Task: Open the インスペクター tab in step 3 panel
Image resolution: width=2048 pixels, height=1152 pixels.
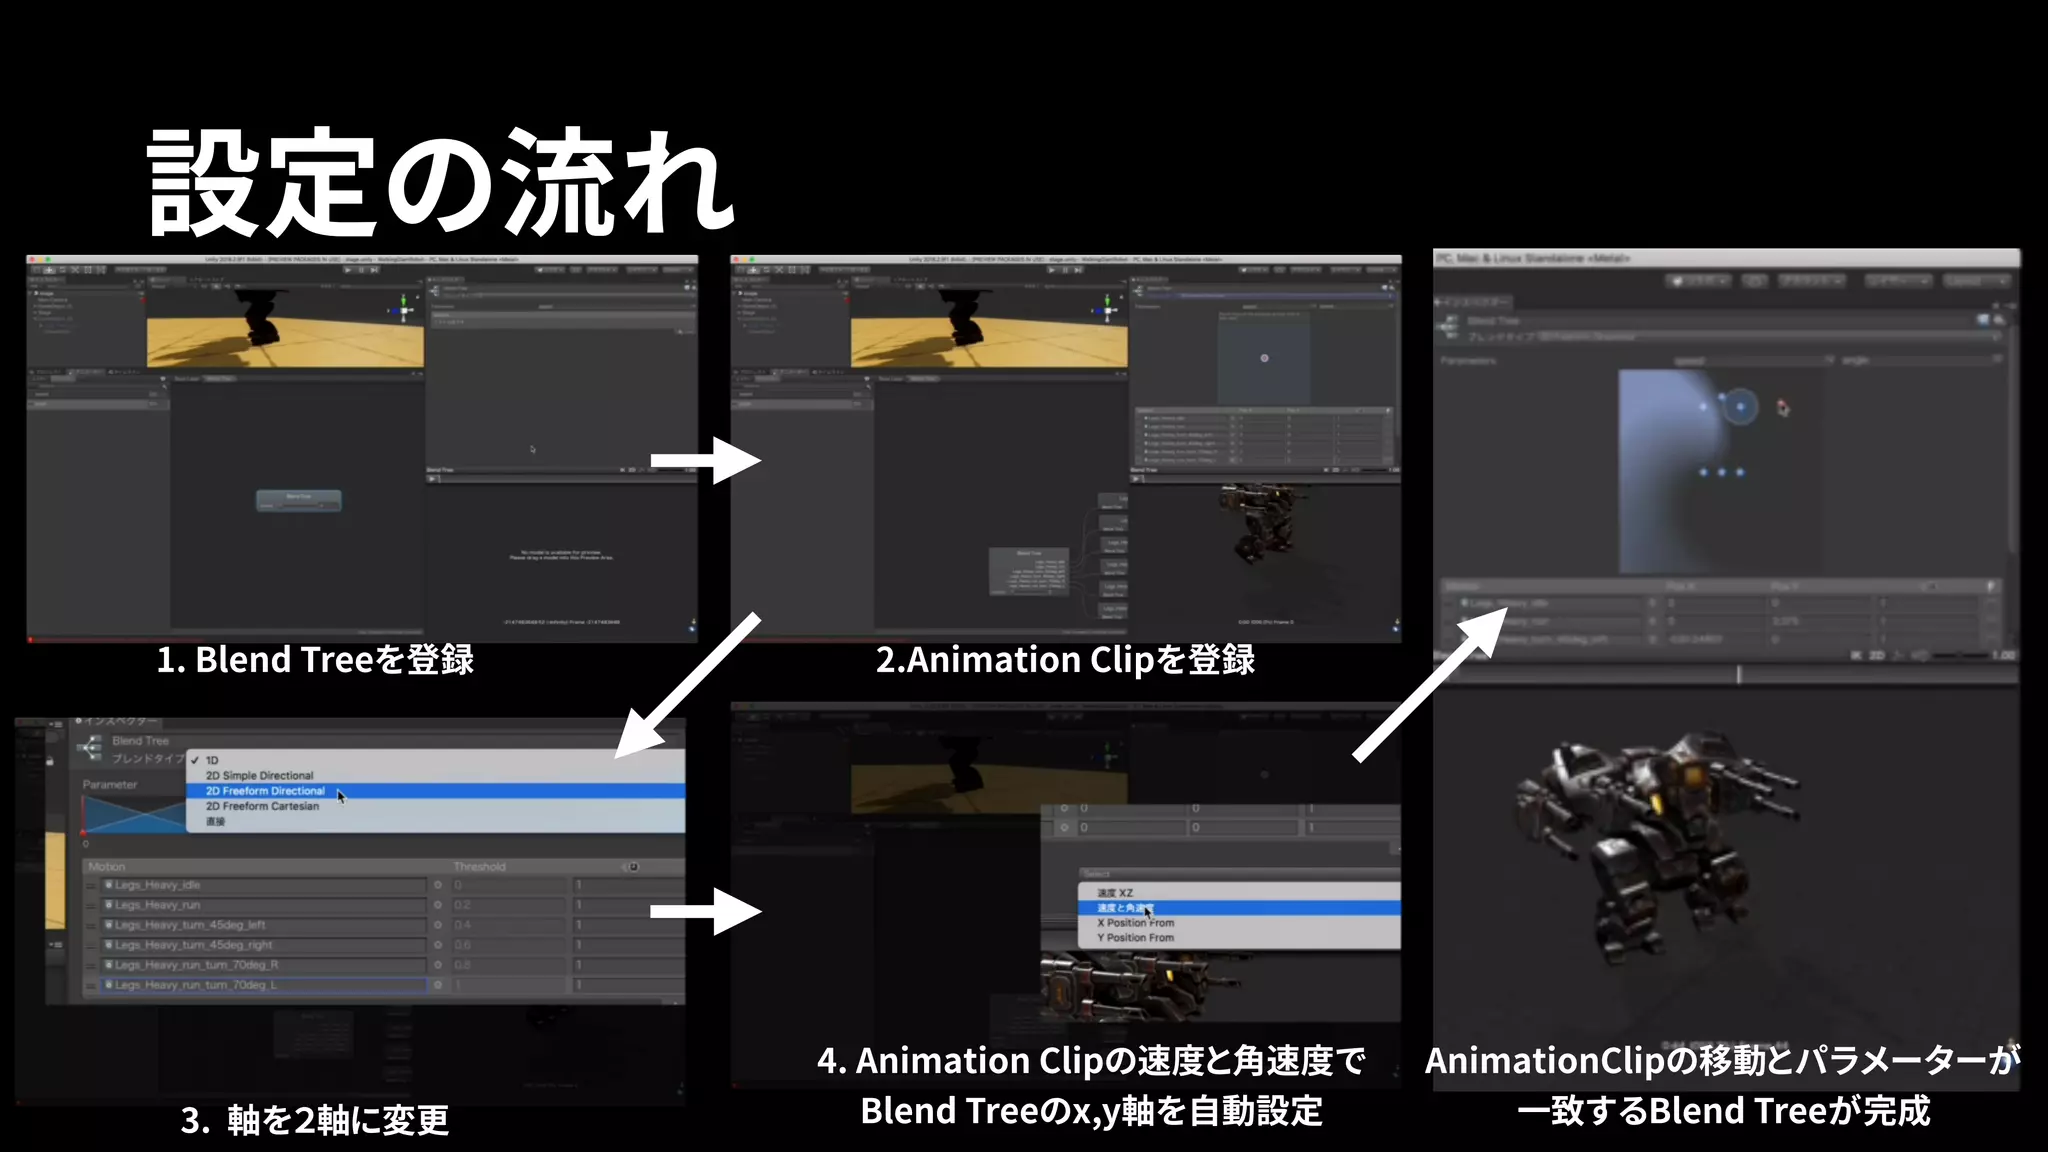Action: tap(117, 721)
